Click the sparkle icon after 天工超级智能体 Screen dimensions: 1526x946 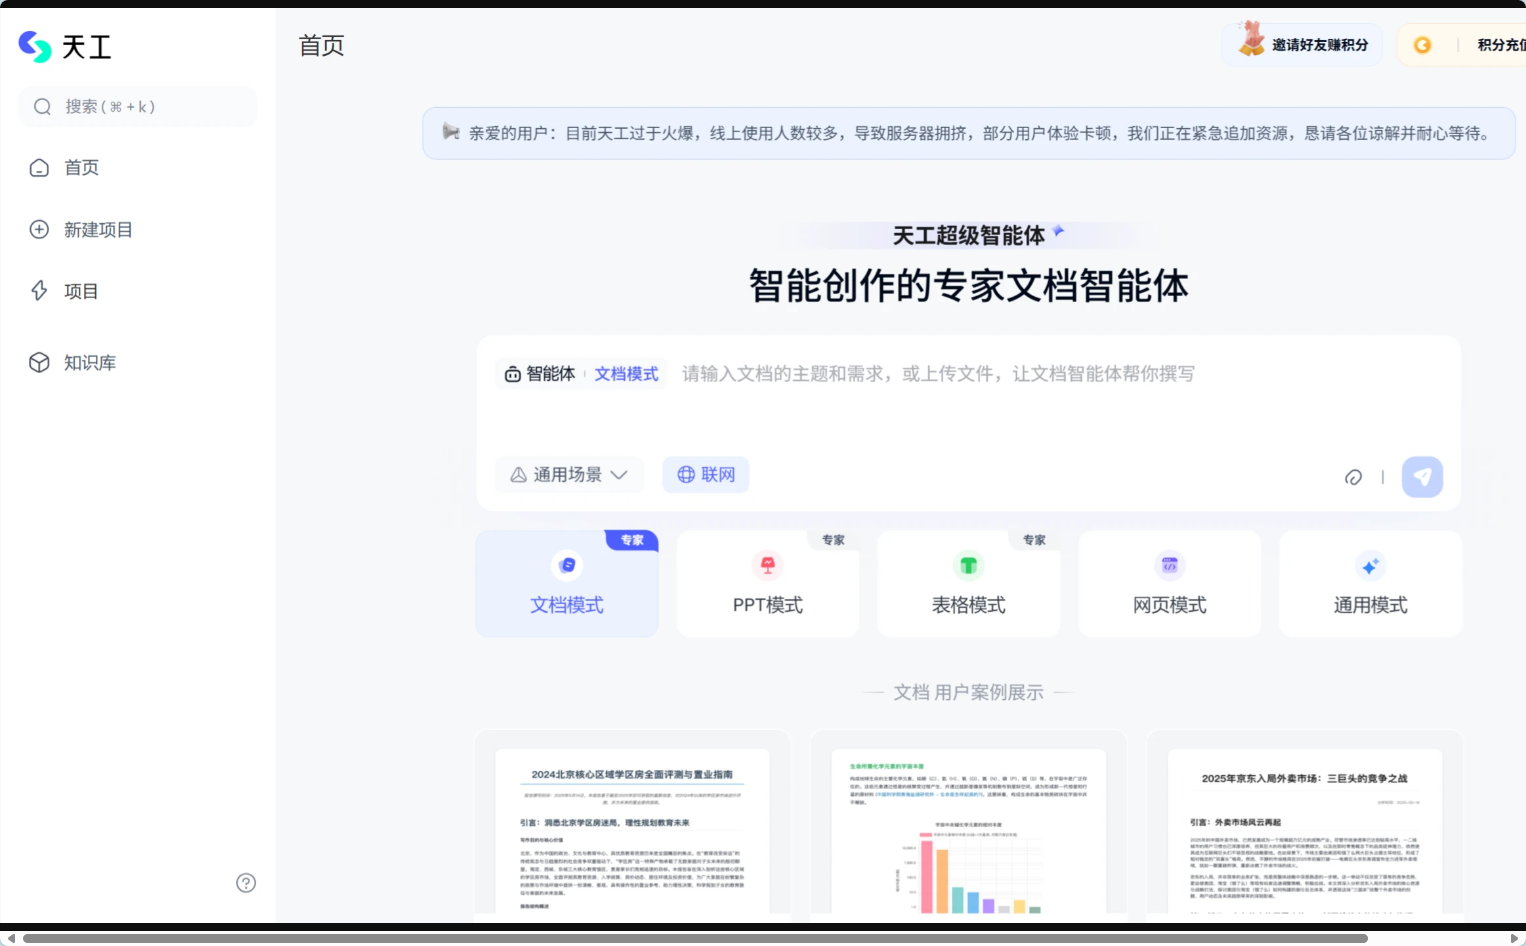[x=1058, y=231]
